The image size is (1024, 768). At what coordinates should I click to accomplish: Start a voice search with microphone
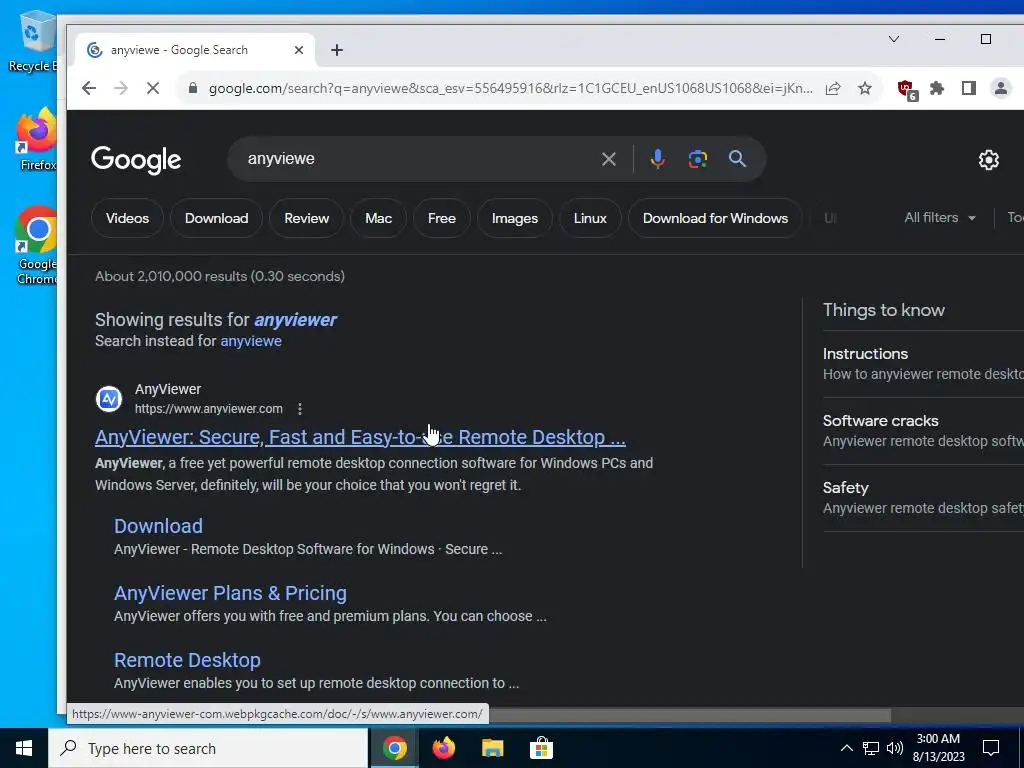click(x=658, y=159)
